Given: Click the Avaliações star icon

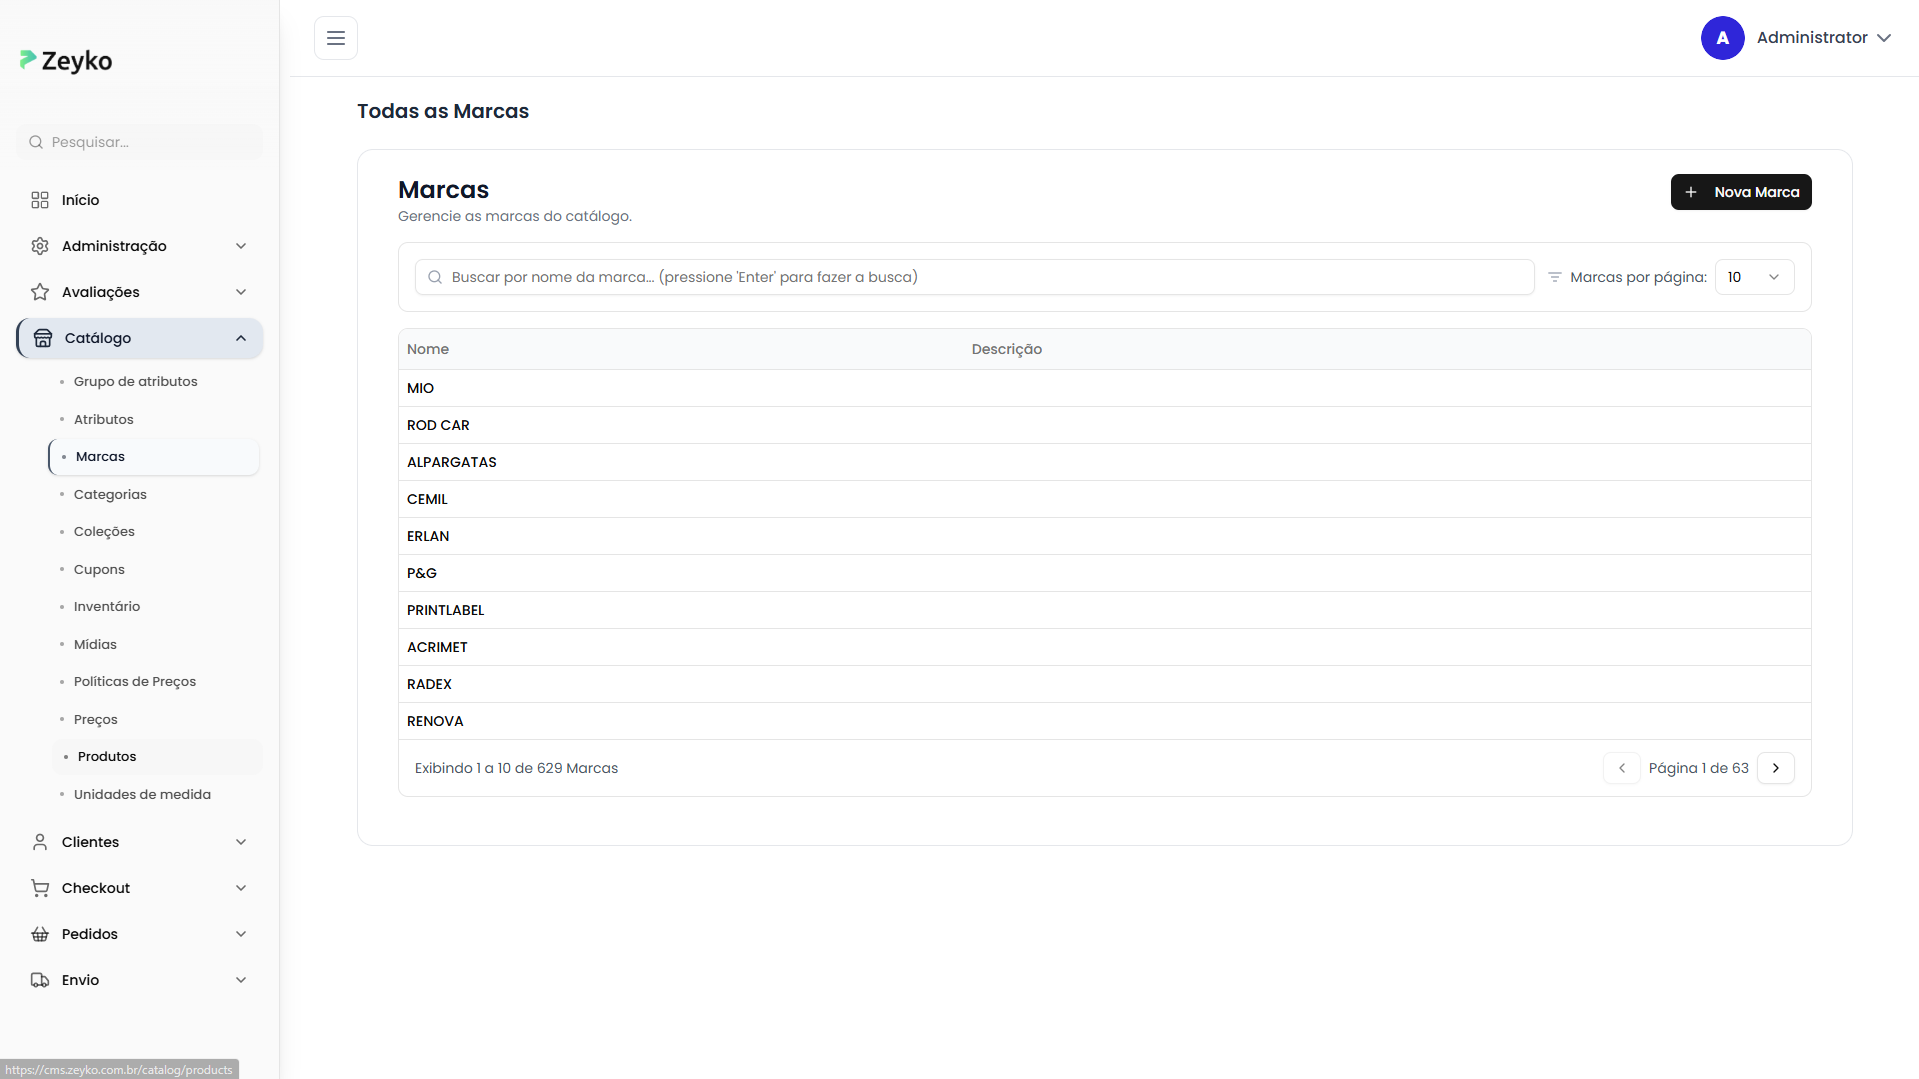Looking at the screenshot, I should 40,292.
